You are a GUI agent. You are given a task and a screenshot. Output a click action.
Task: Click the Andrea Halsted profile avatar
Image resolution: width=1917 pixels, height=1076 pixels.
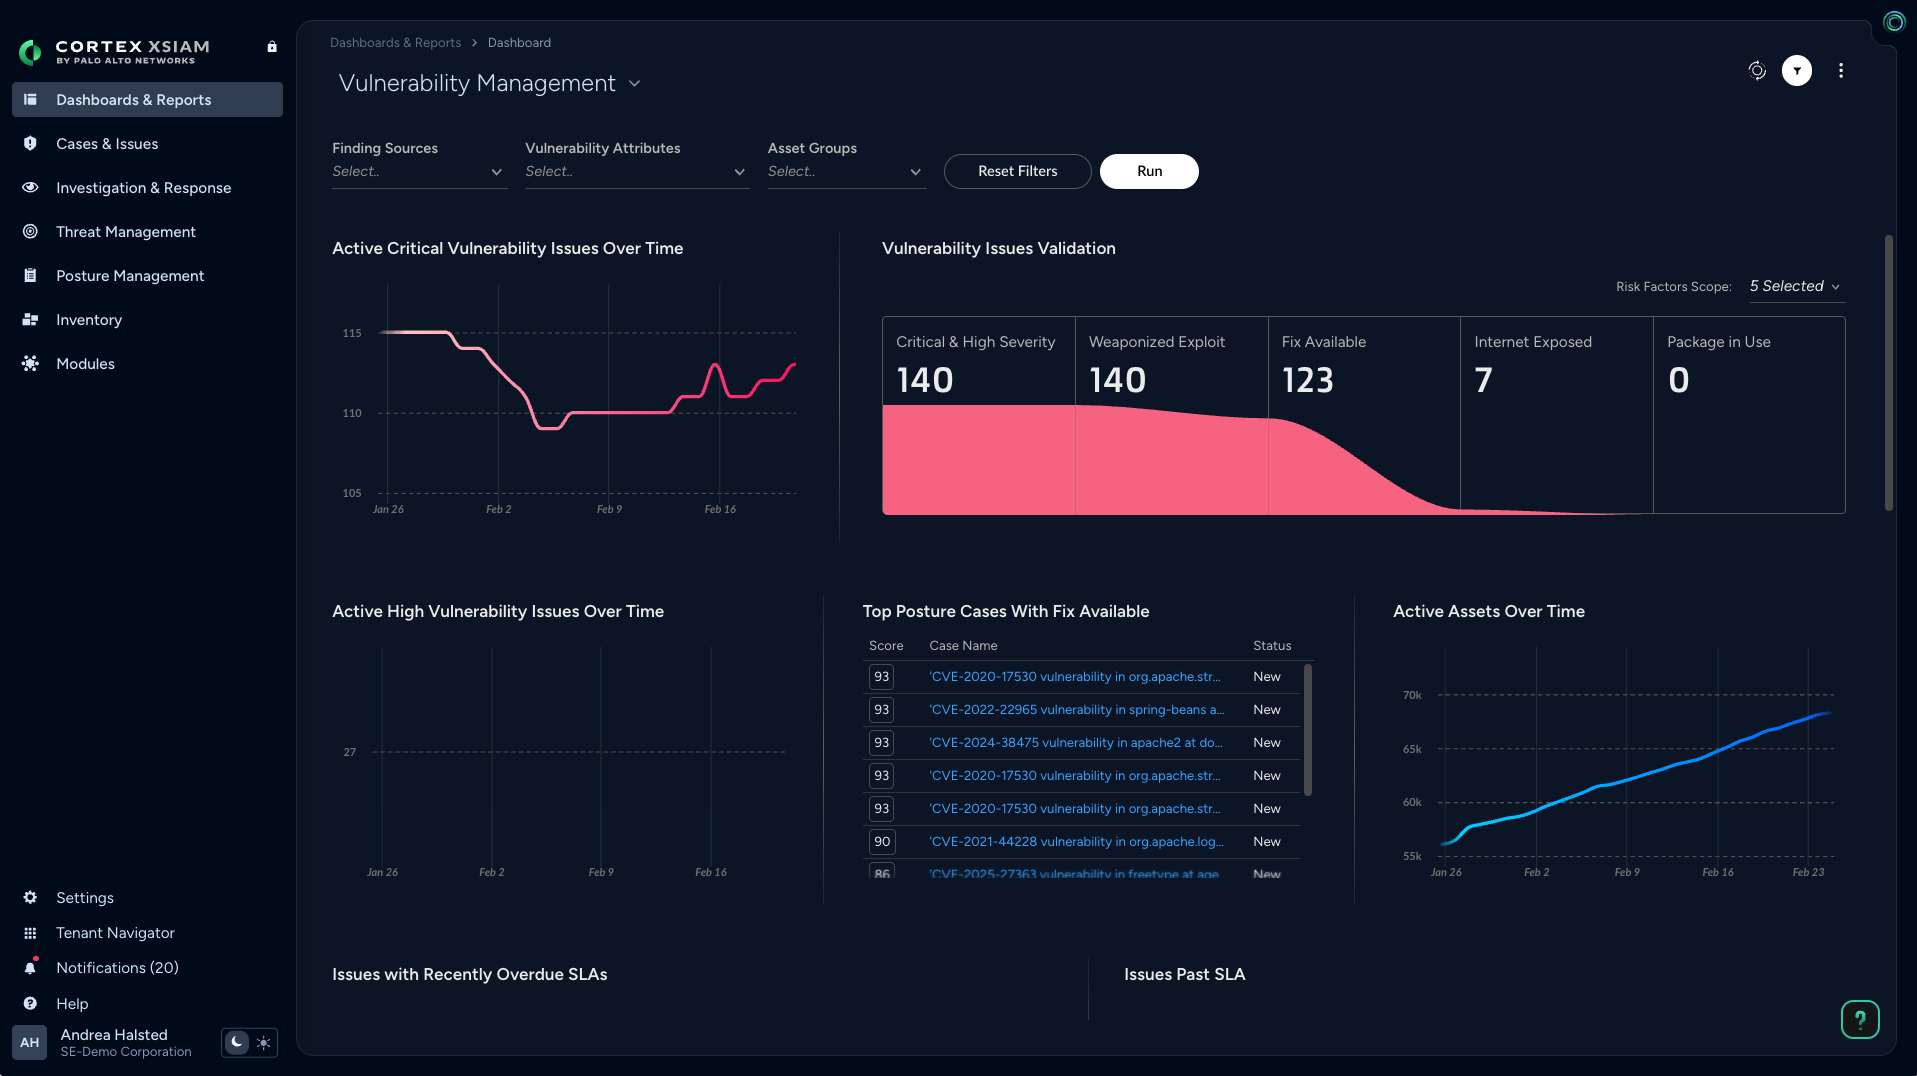tap(29, 1043)
